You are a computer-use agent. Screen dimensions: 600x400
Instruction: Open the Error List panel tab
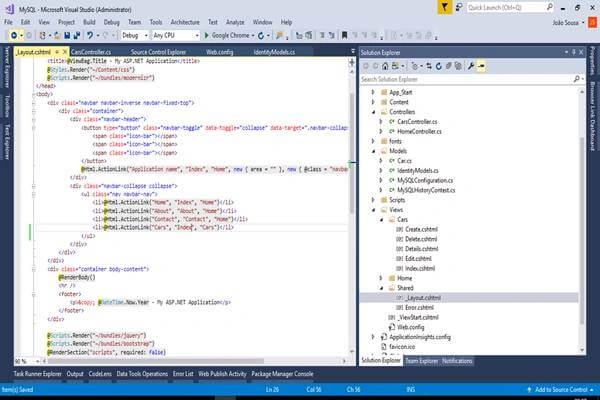(183, 374)
